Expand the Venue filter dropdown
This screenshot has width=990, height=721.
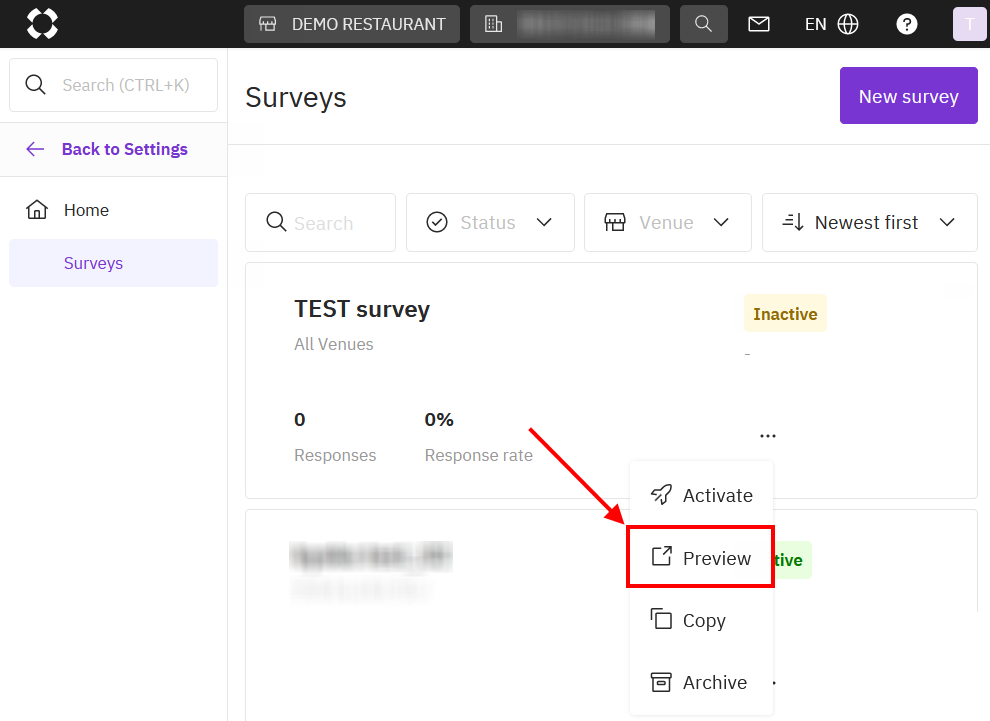(667, 222)
